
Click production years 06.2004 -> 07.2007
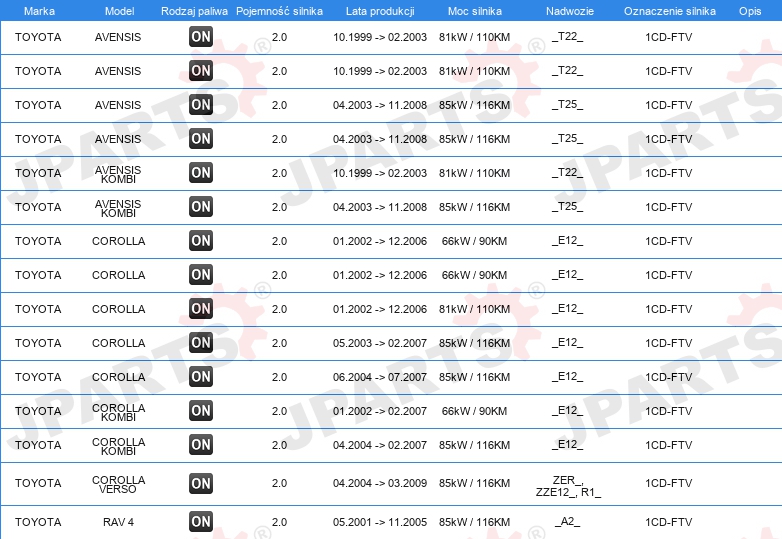[x=380, y=377]
